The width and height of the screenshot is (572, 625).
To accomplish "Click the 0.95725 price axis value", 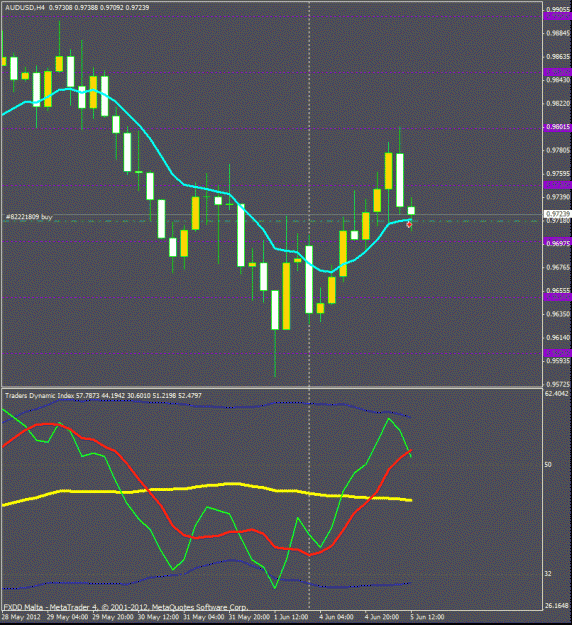I will 558,384.
